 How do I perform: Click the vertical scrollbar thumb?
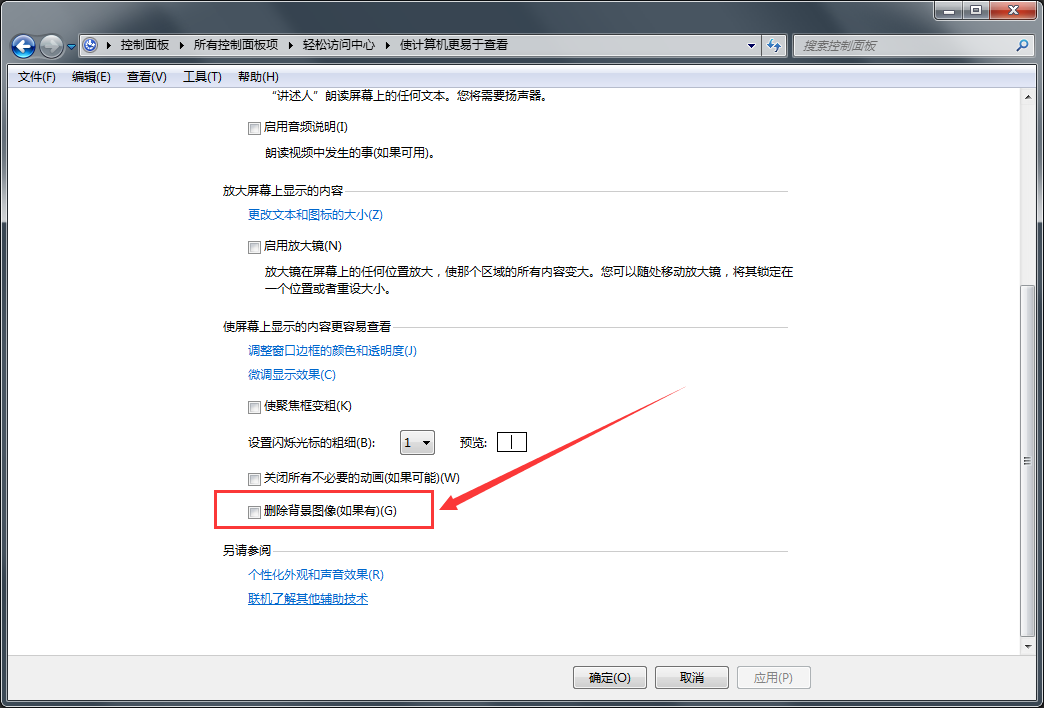[1027, 460]
